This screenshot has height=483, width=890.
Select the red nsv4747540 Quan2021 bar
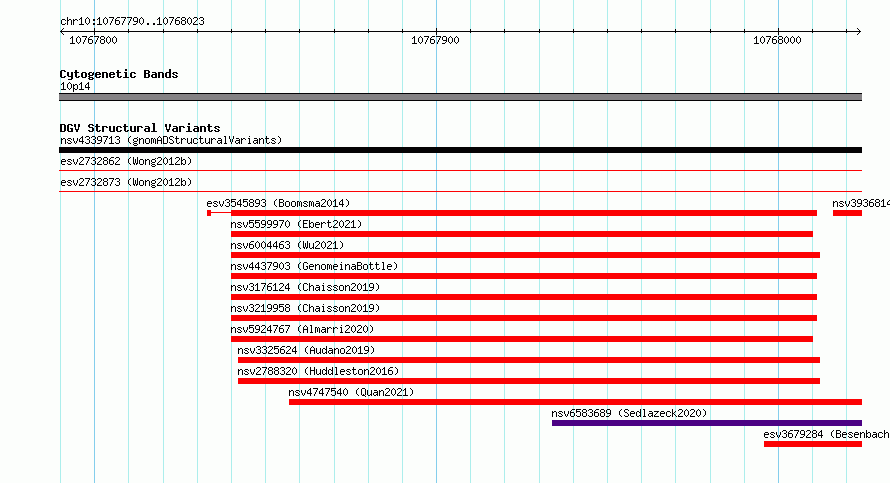pos(576,402)
